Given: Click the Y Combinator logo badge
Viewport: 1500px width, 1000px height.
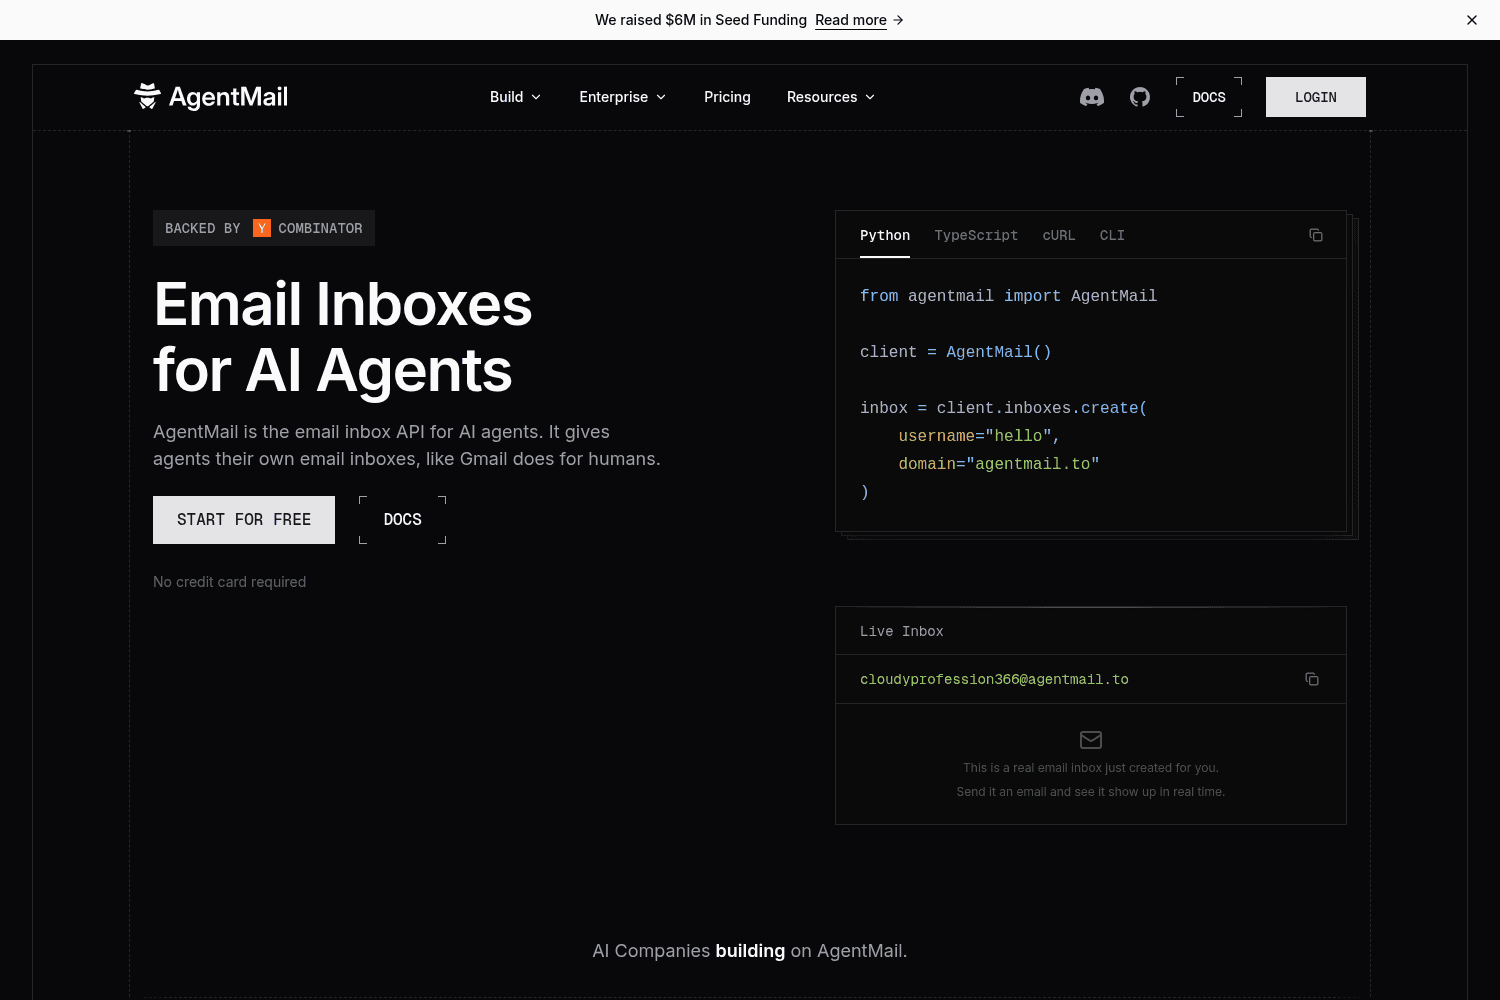Looking at the screenshot, I should 262,228.
